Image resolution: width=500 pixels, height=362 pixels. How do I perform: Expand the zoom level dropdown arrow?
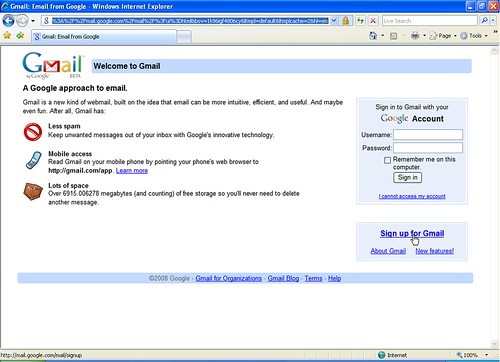pos(487,355)
